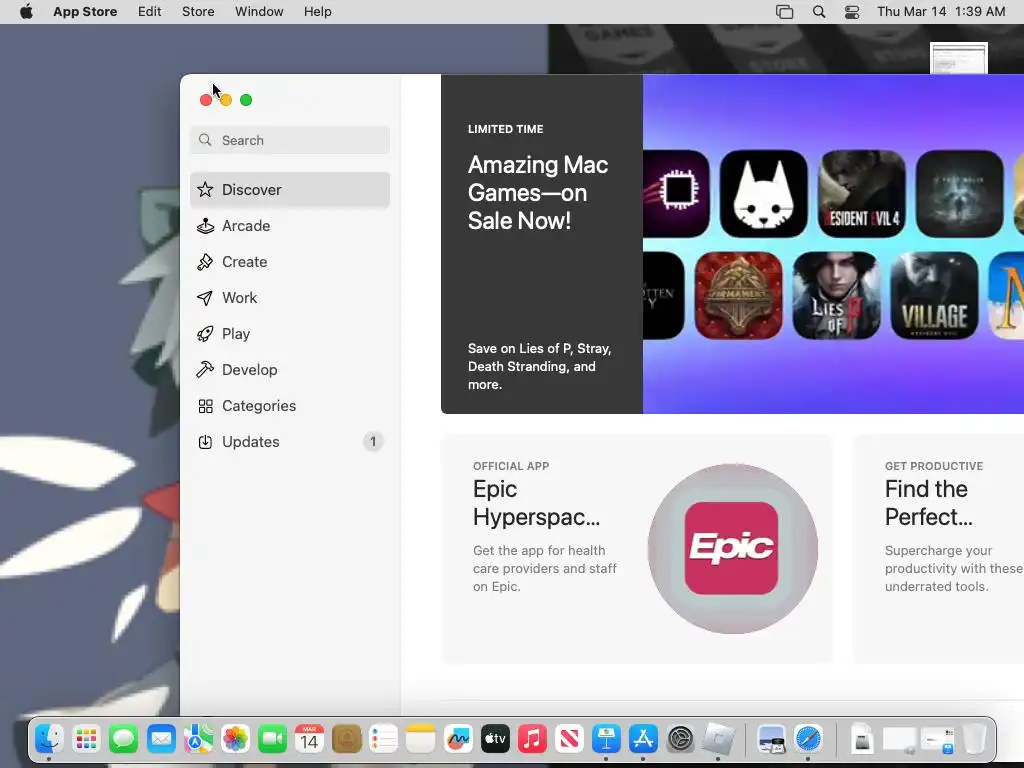Open the Edit menu
Image resolution: width=1024 pixels, height=768 pixels.
(x=150, y=12)
